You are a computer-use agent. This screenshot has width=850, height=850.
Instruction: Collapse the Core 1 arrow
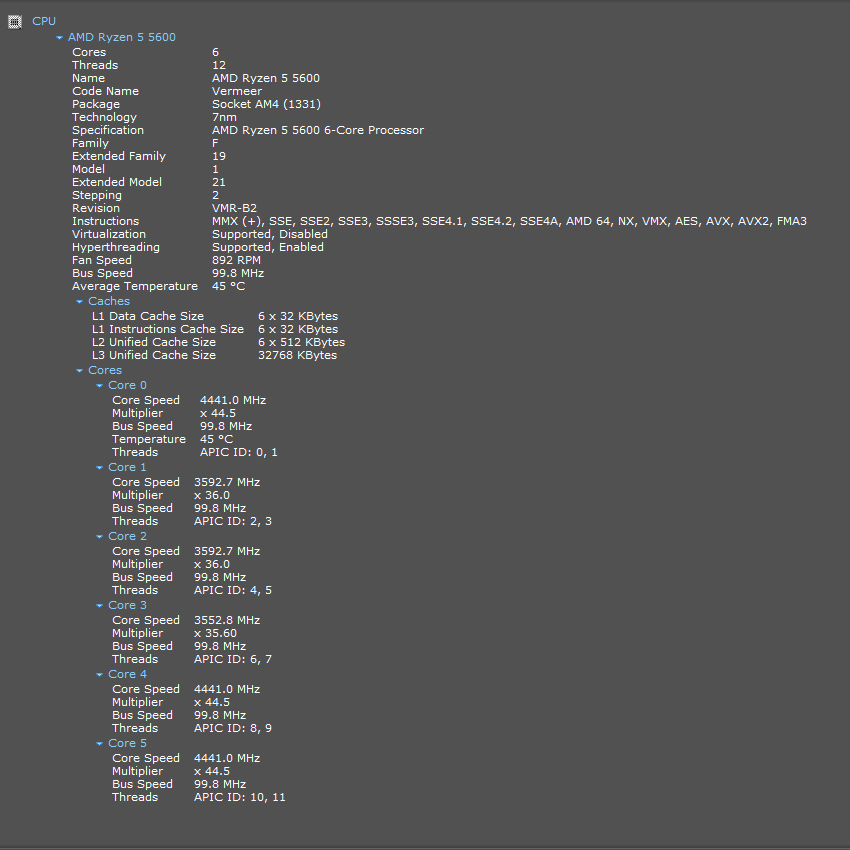point(99,467)
